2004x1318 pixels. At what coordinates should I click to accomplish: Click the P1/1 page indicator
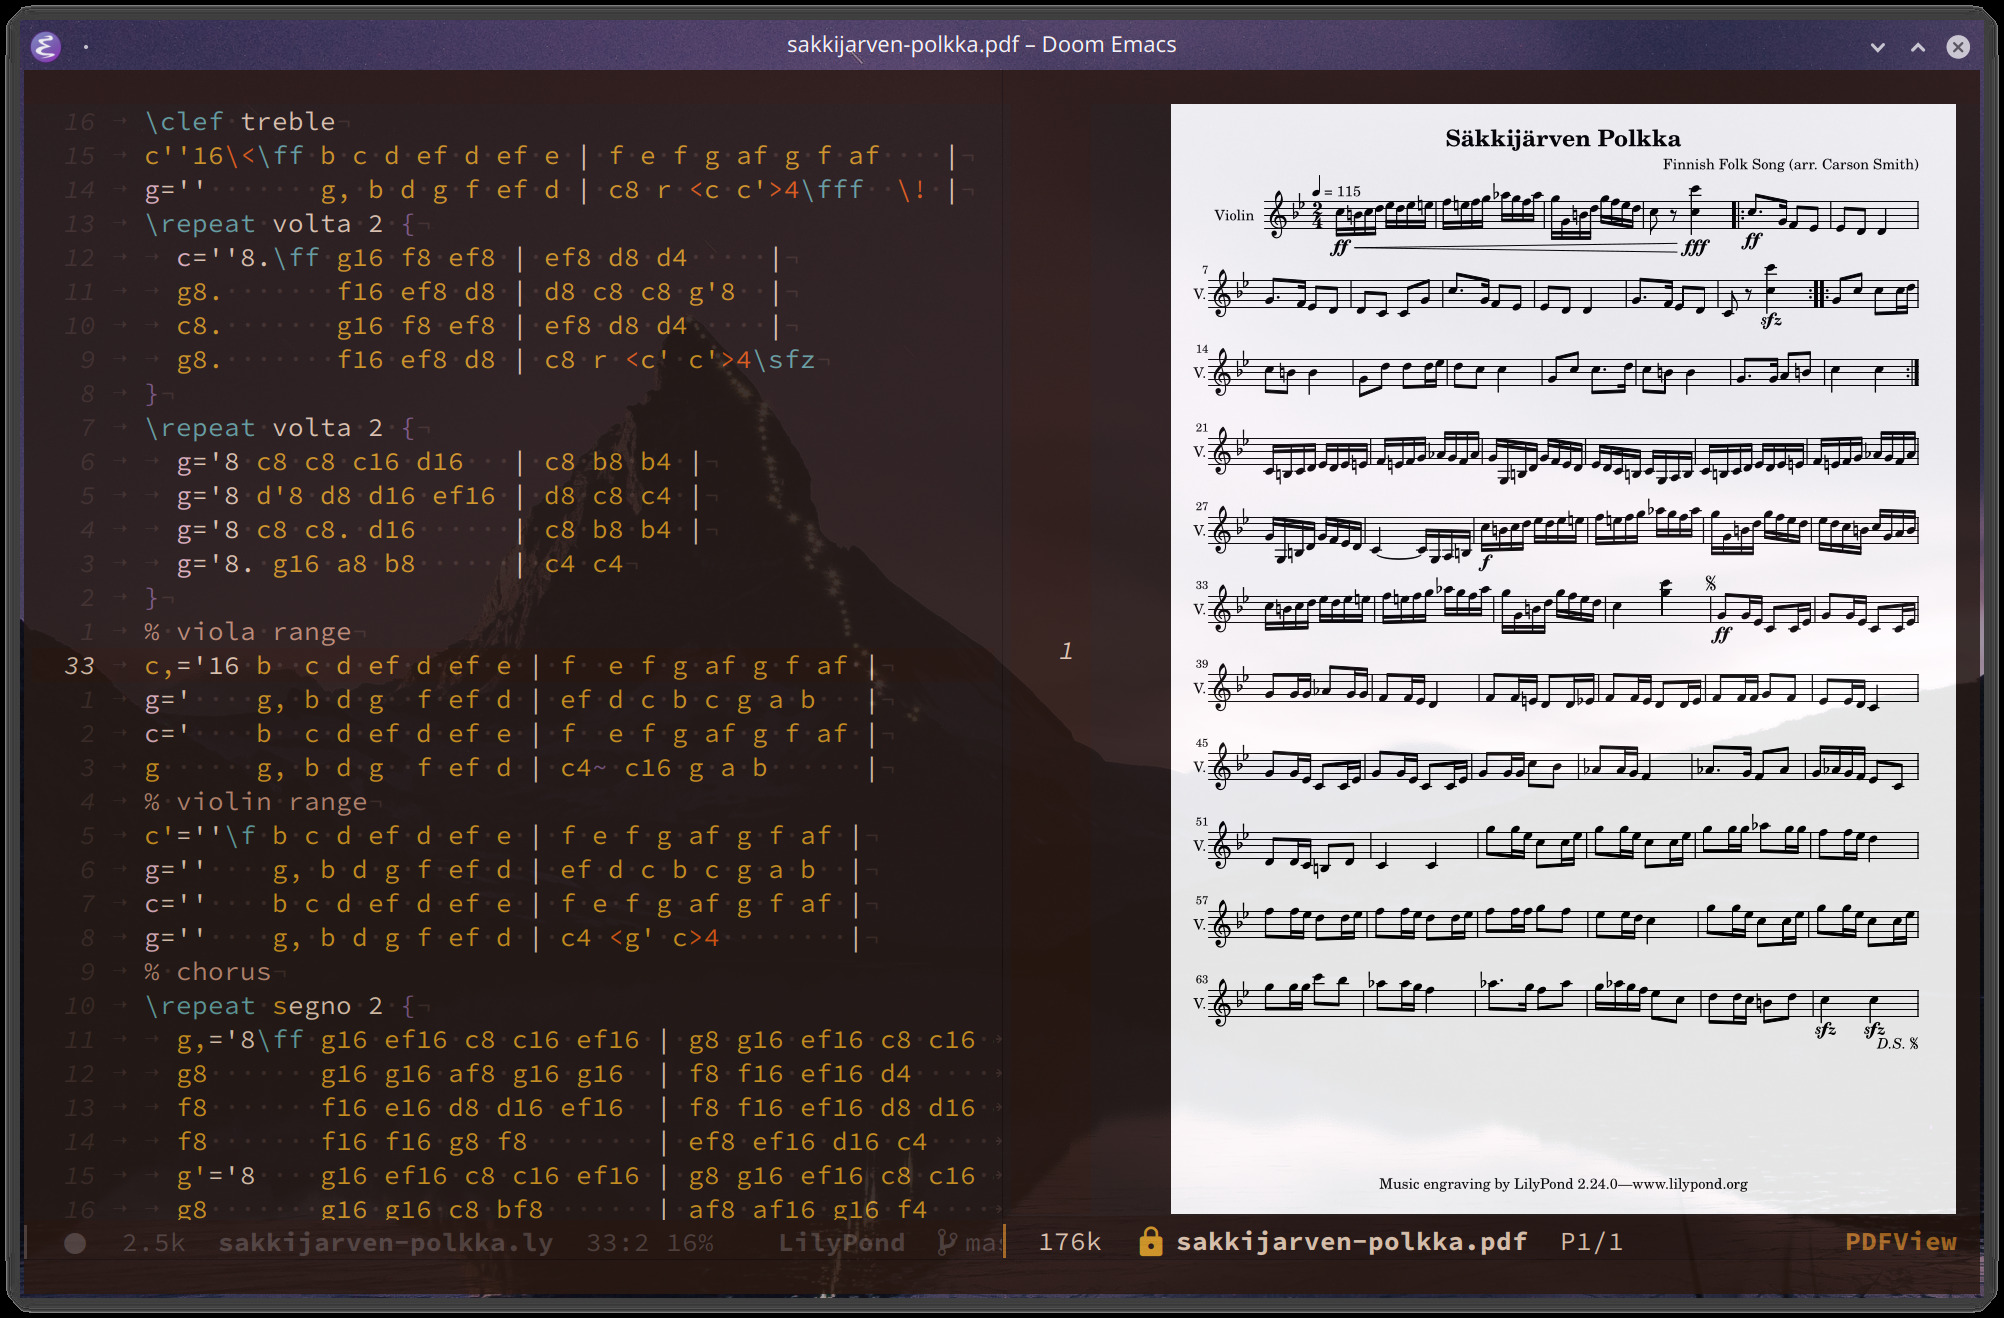[x=1591, y=1242]
